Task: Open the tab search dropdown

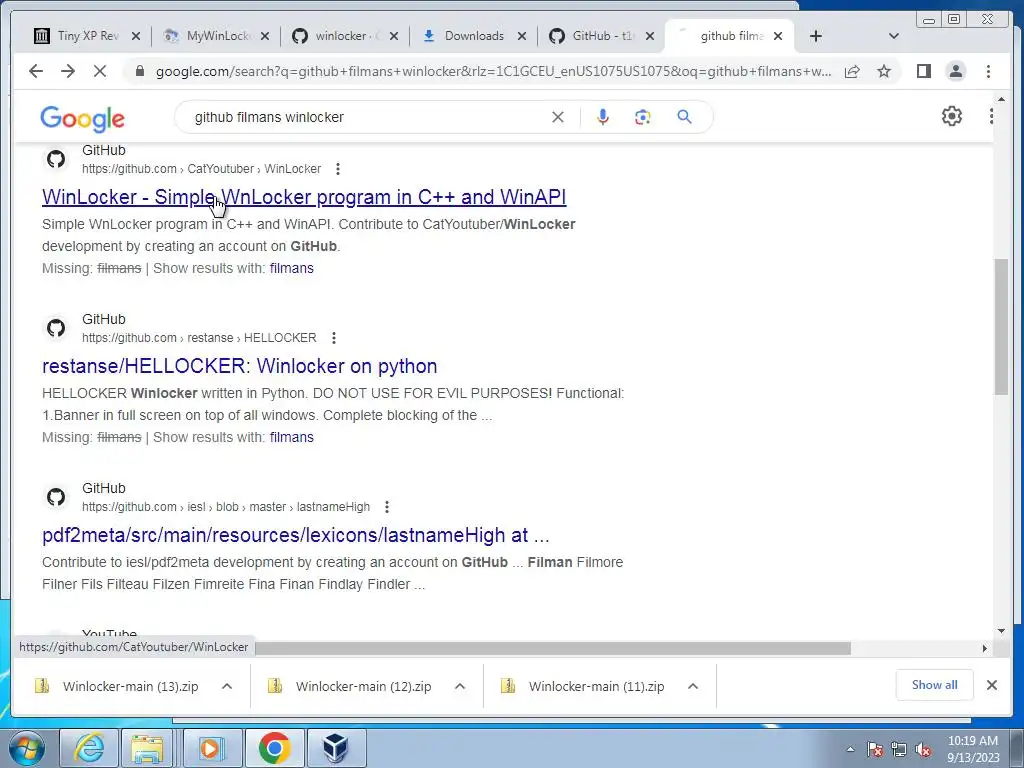Action: (x=894, y=36)
